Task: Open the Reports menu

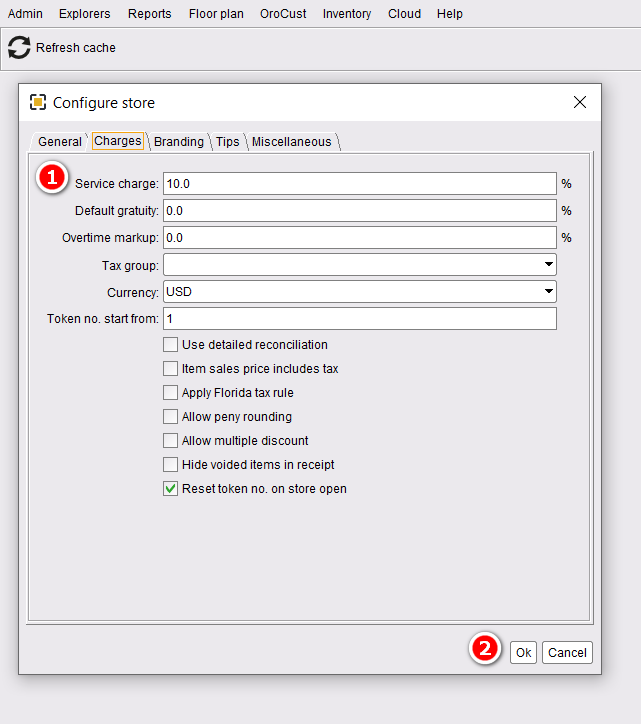Action: [150, 14]
